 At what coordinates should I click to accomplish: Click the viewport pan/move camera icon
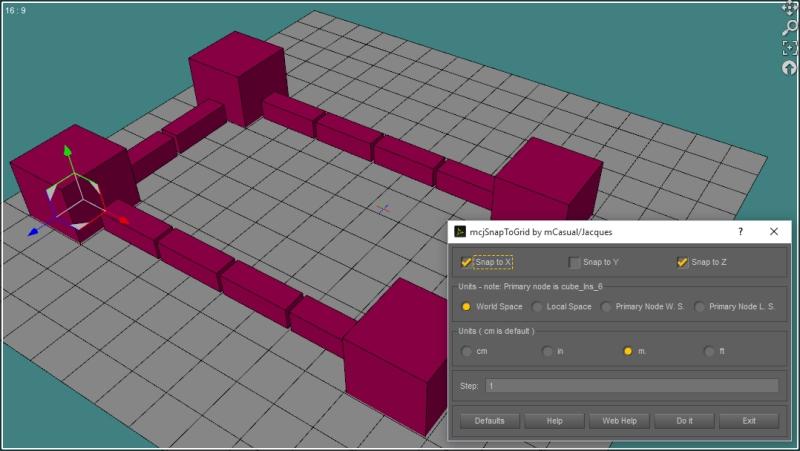point(789,8)
